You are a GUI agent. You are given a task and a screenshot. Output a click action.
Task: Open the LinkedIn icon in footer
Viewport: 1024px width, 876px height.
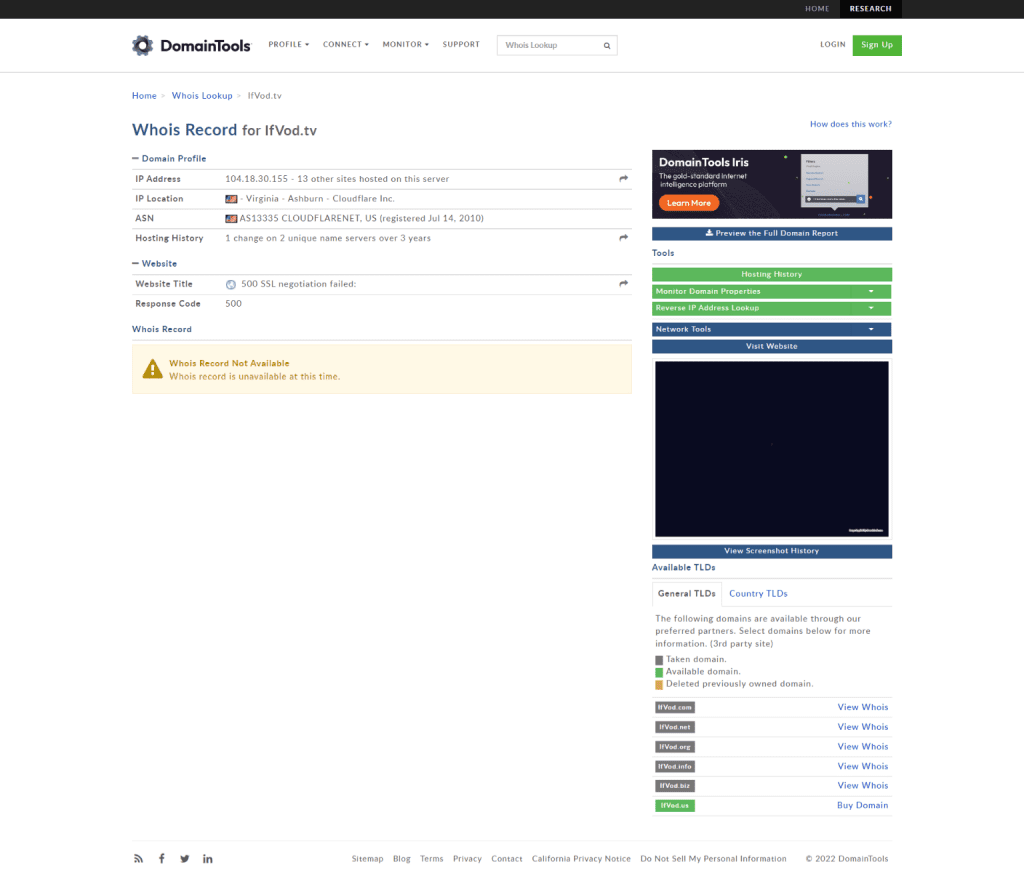(x=208, y=858)
